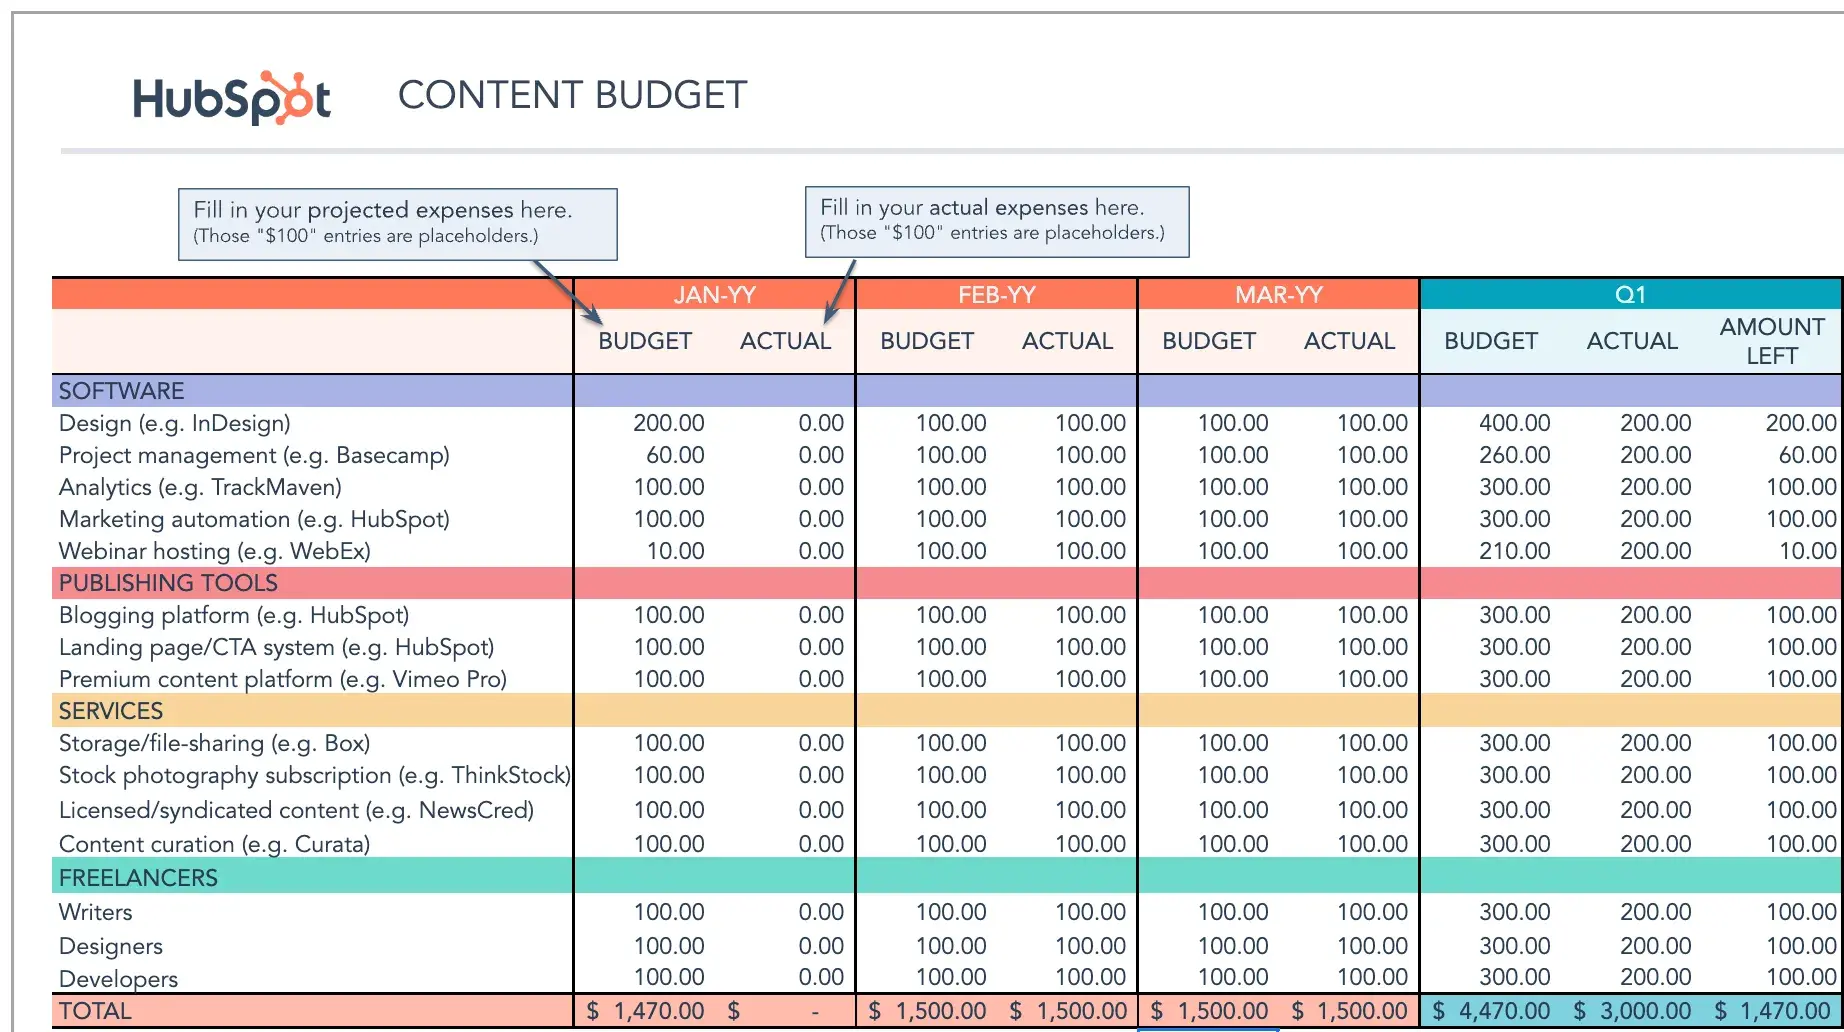Select the Q1 total budget $4,470.00
The width and height of the screenshot is (1844, 1032).
[x=1491, y=1011]
